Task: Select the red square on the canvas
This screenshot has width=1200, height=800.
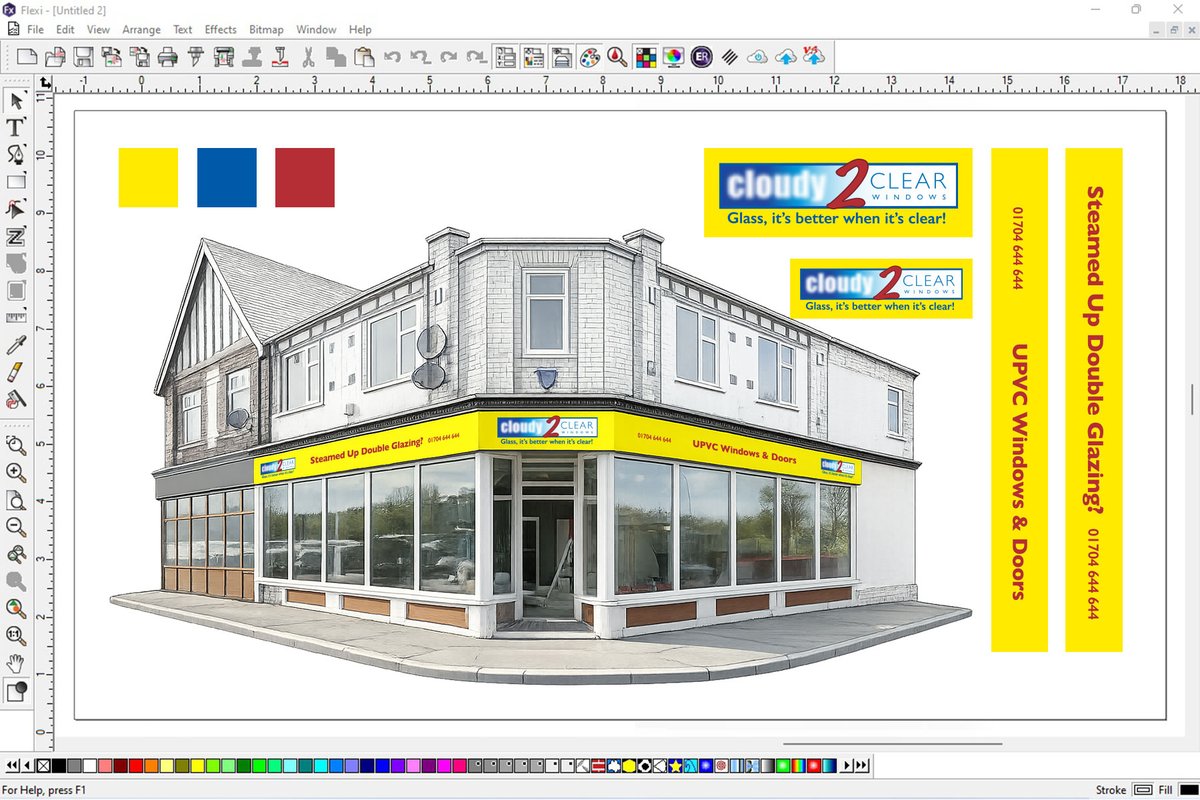Action: point(305,178)
